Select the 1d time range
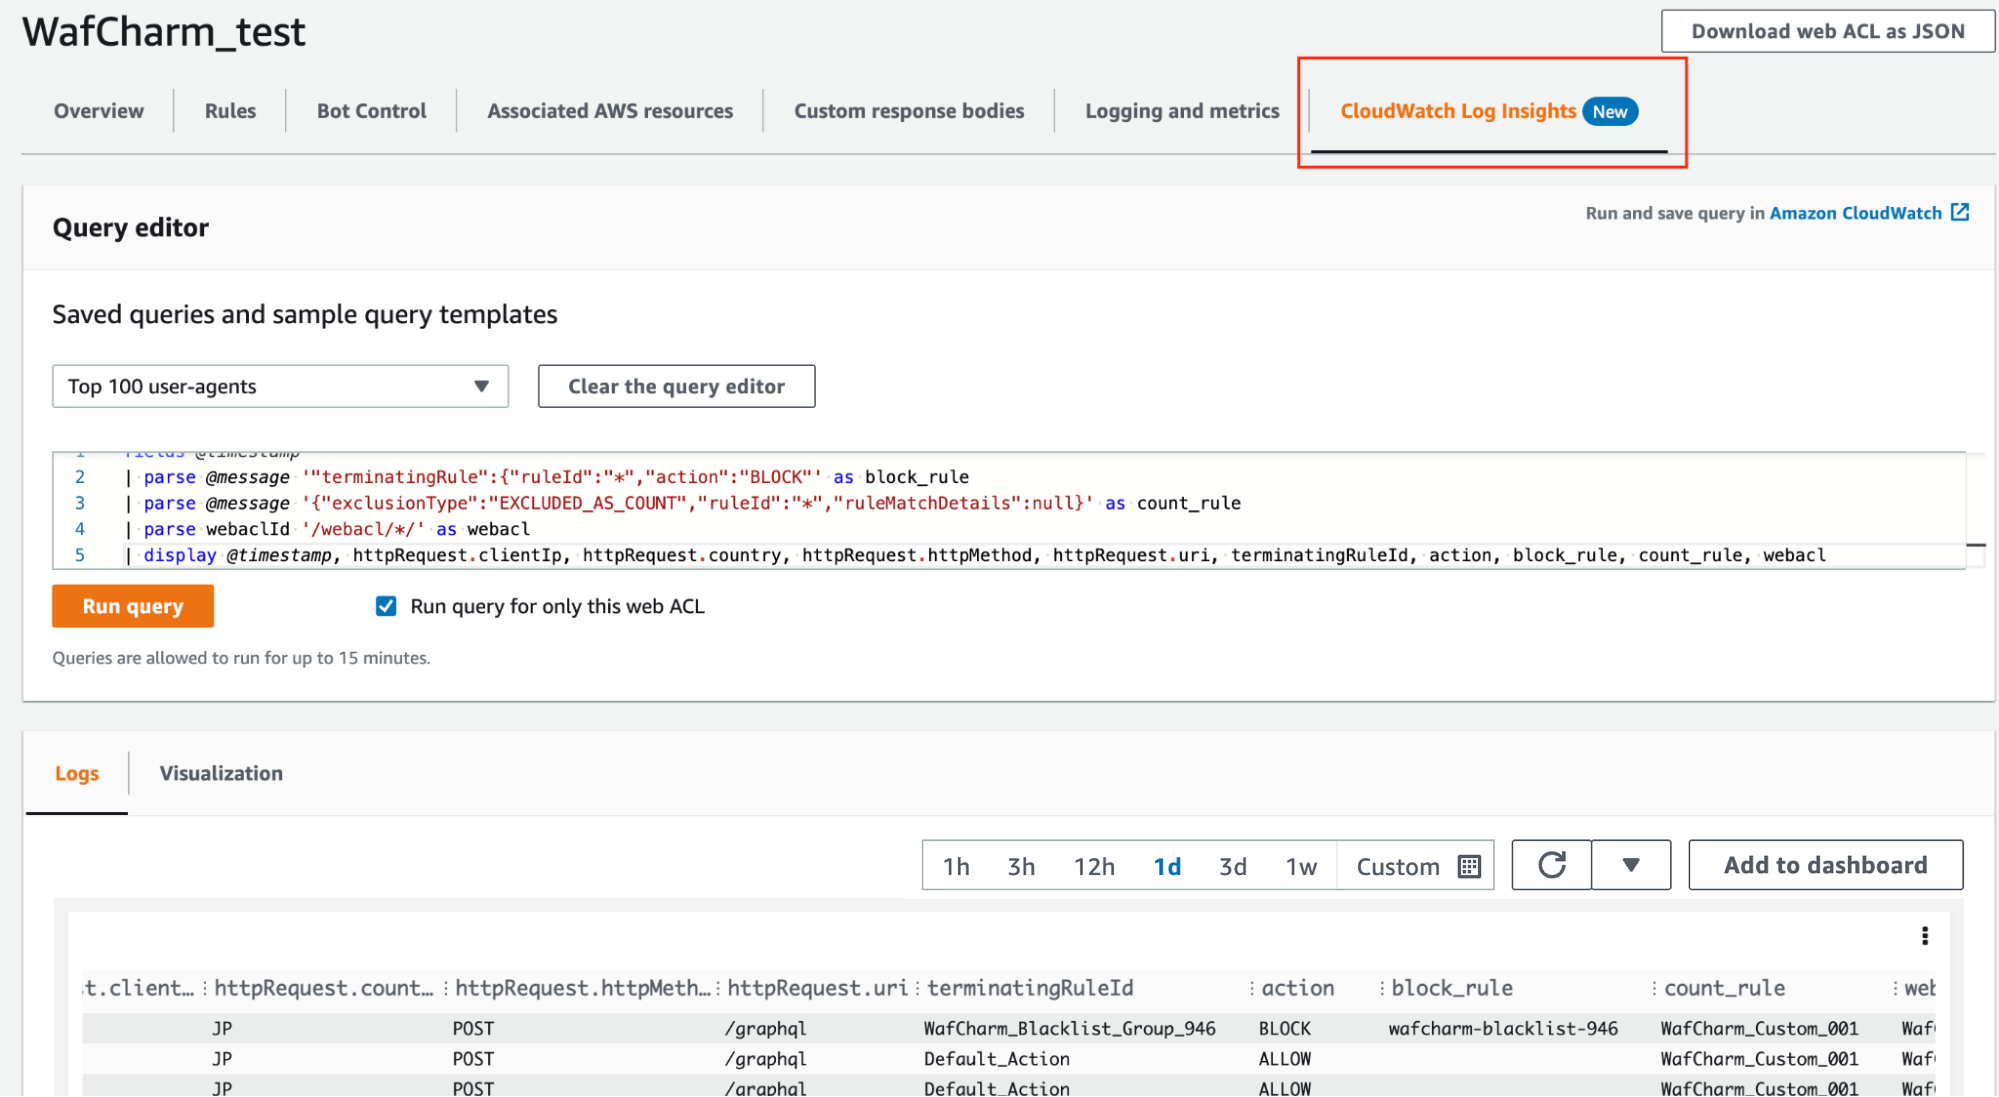1999x1097 pixels. (1167, 866)
